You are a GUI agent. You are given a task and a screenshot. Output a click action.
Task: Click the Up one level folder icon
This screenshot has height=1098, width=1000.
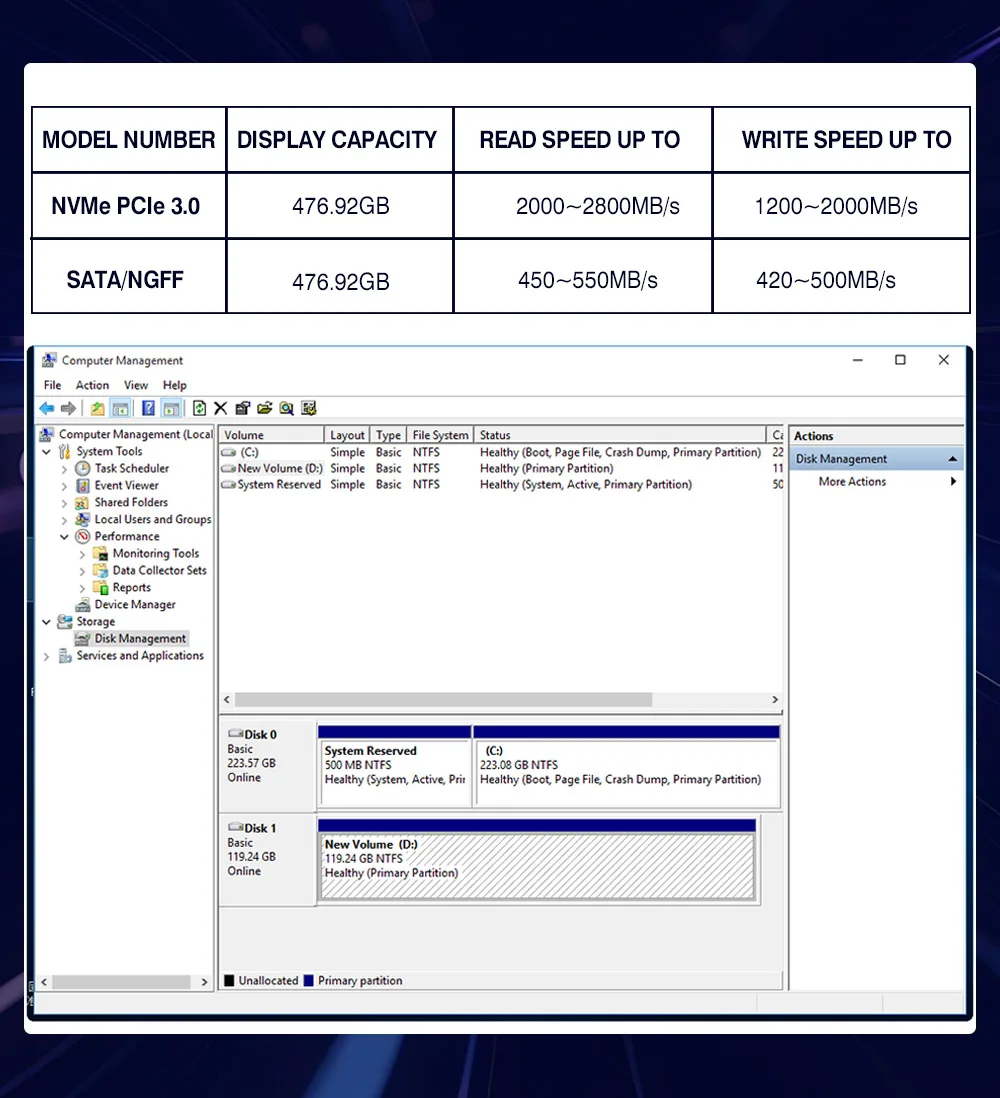97,408
